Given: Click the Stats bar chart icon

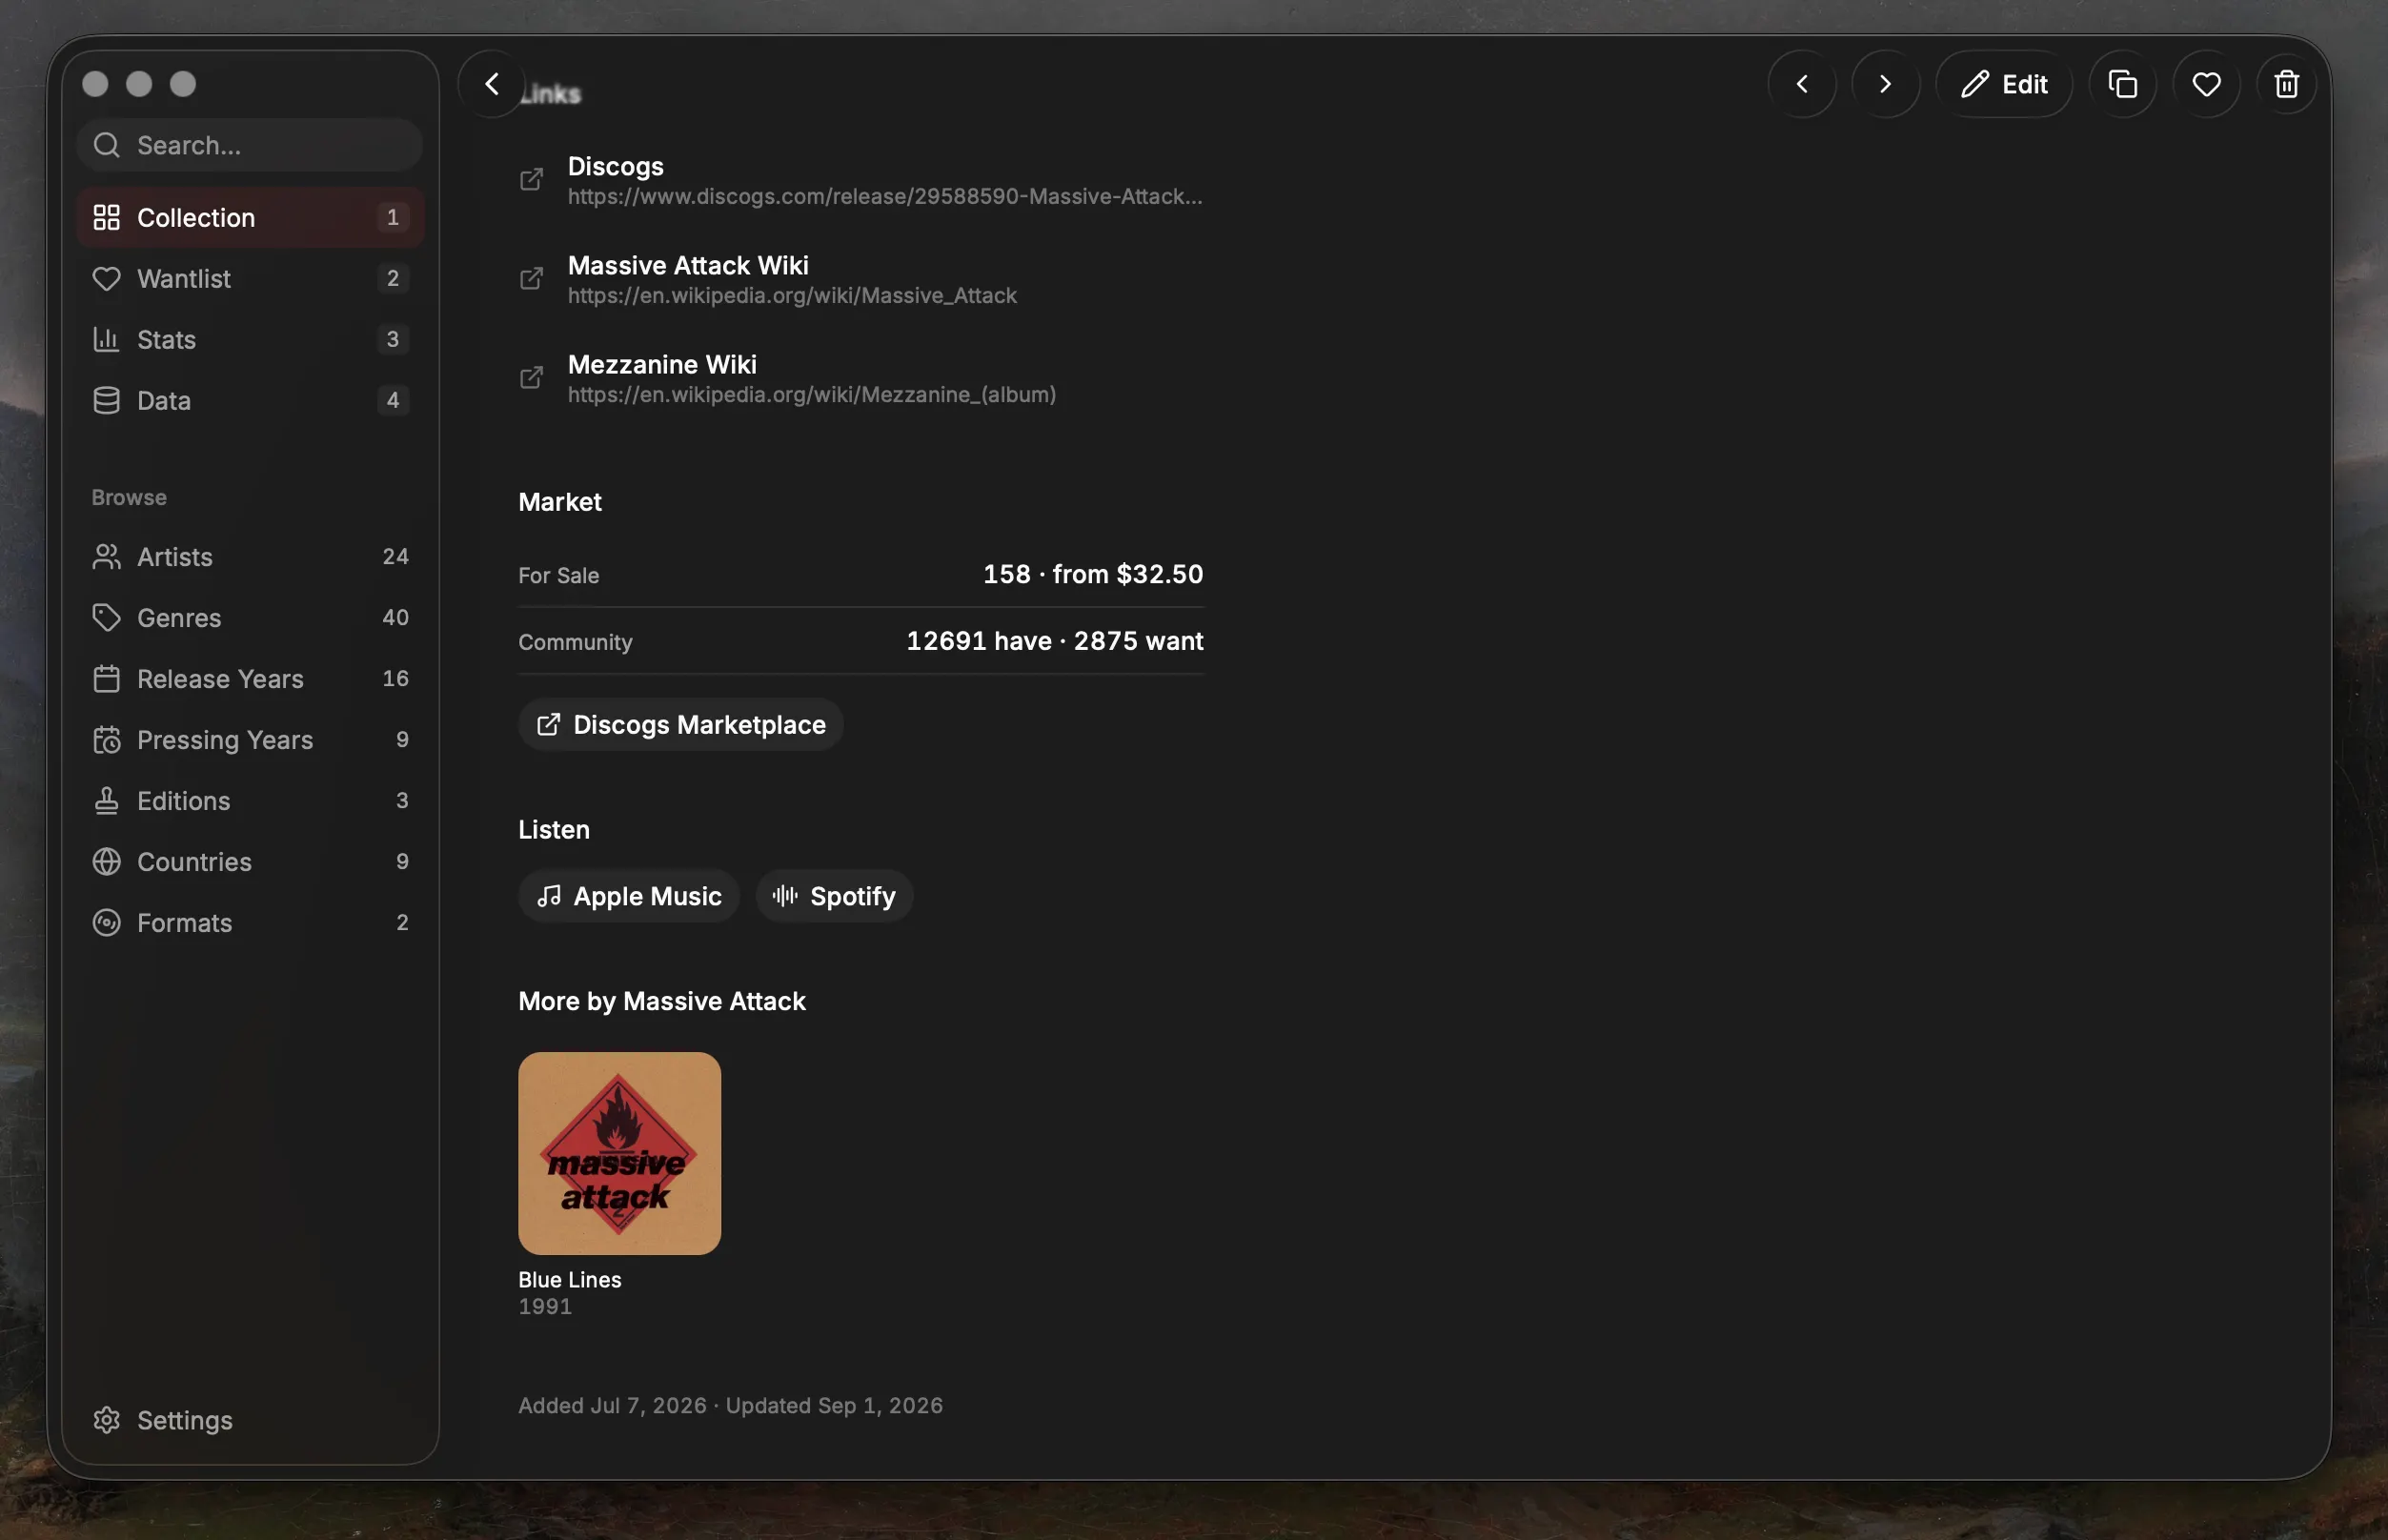Looking at the screenshot, I should pos(106,339).
